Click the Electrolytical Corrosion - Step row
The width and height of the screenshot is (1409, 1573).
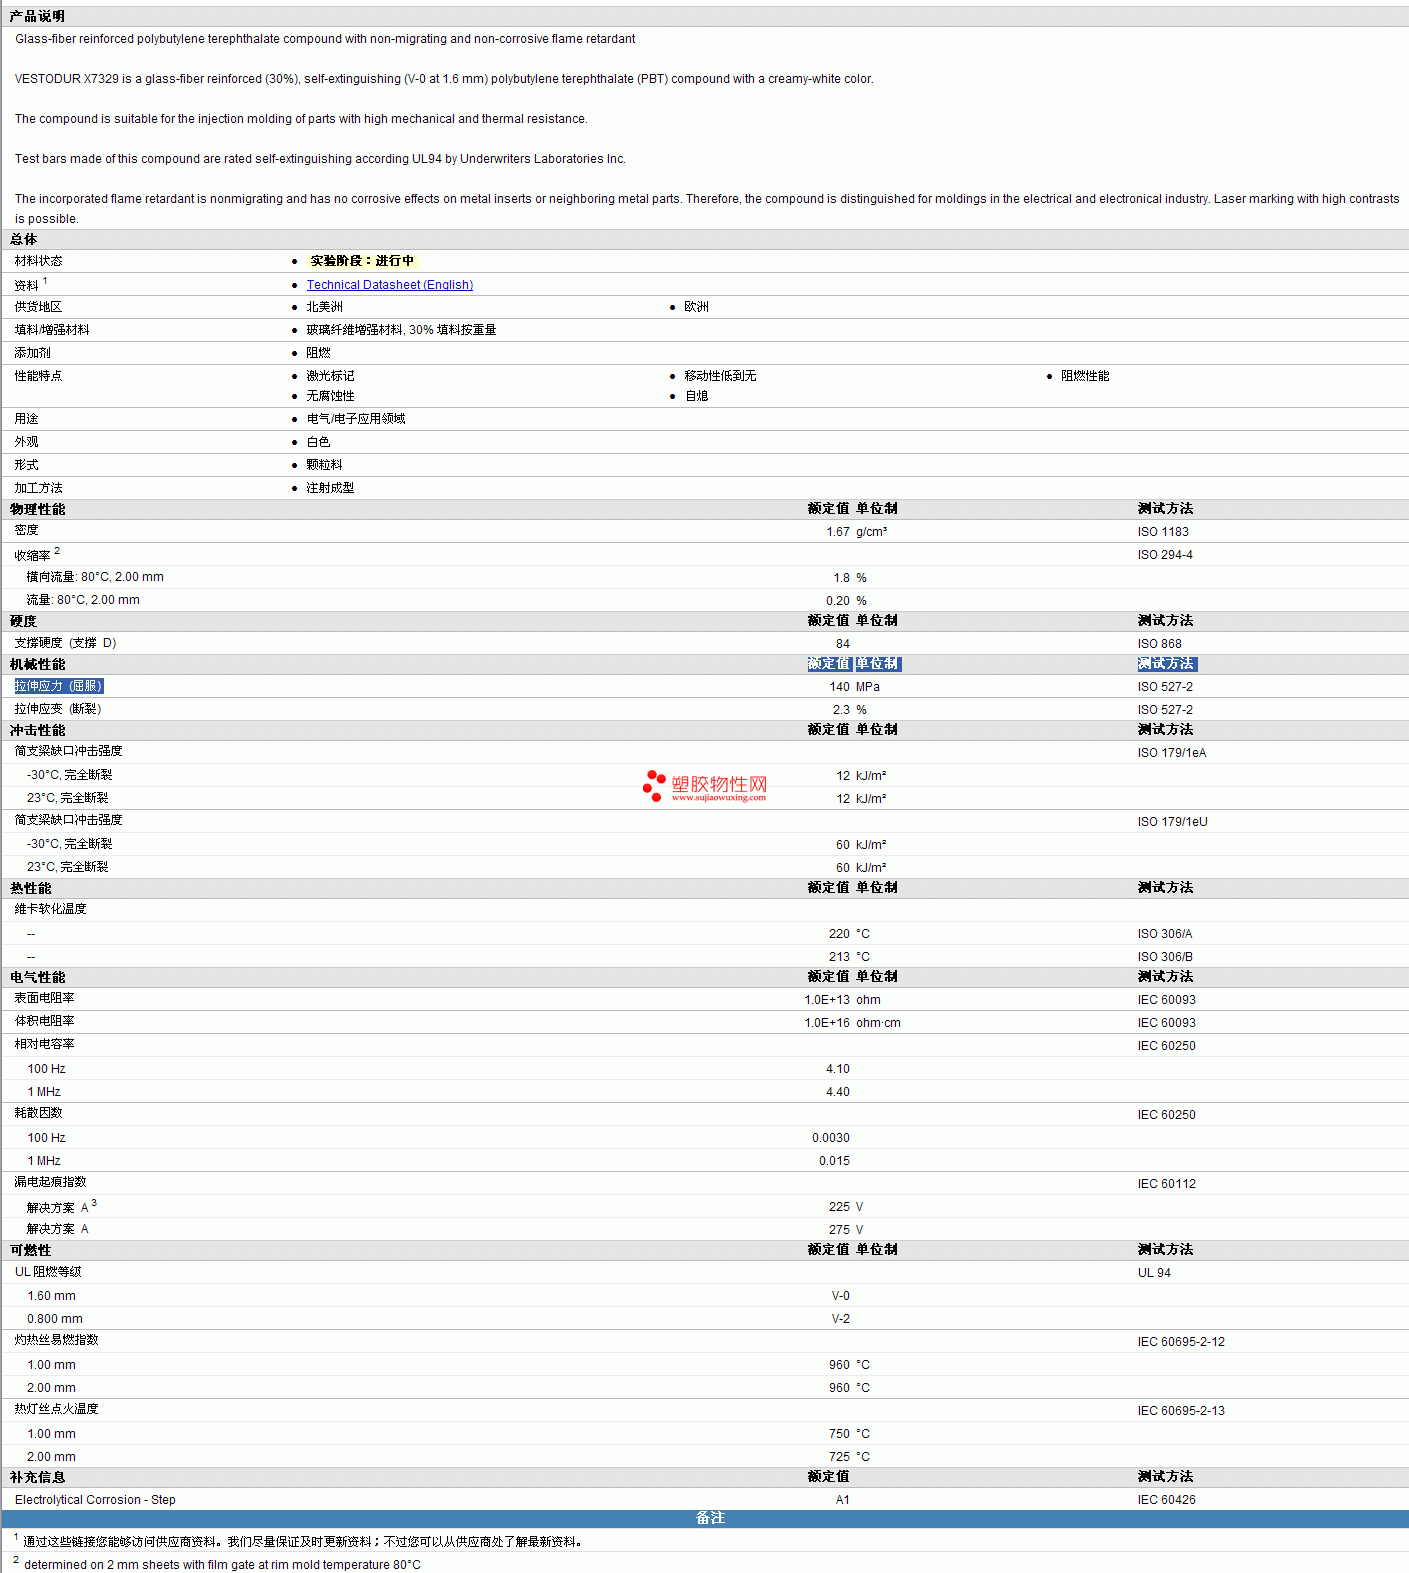click(705, 1500)
